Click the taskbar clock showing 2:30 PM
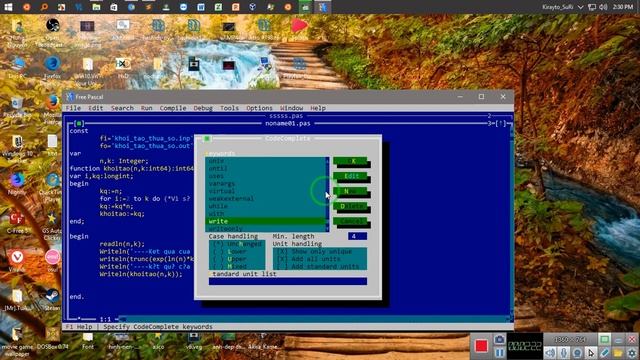This screenshot has height=360, width=640. (x=623, y=7)
